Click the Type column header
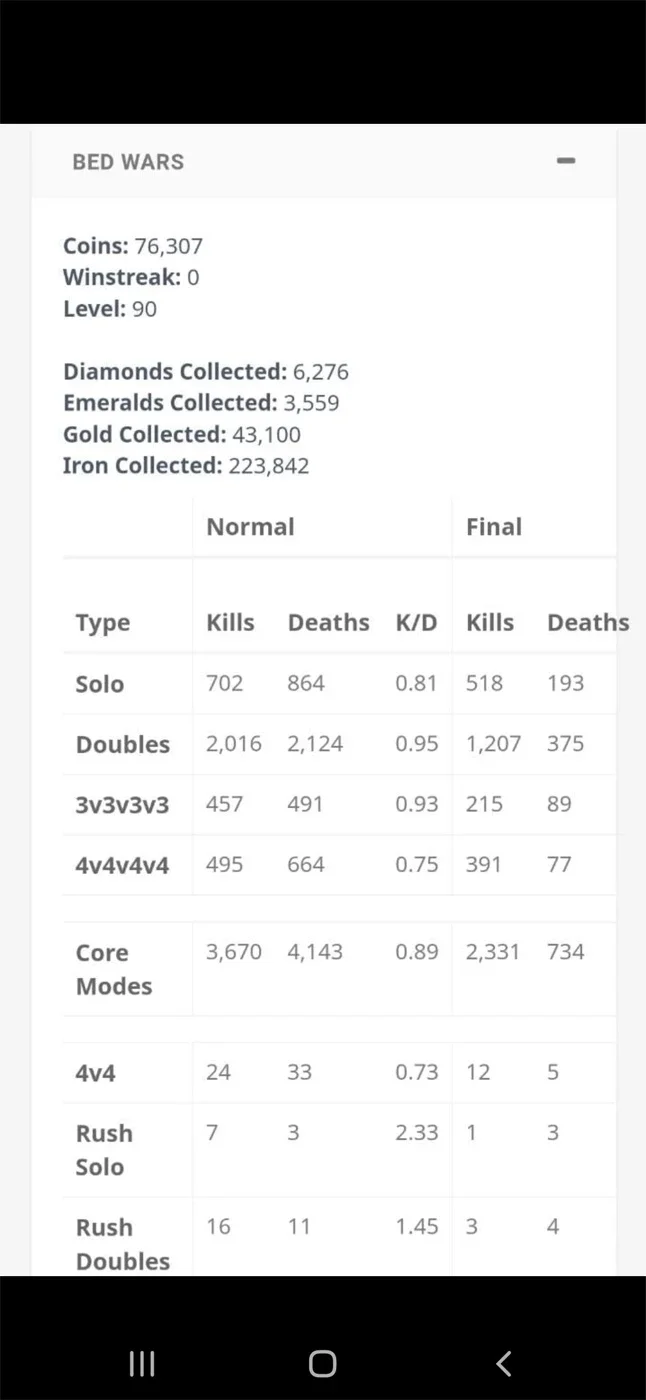646x1400 pixels. click(x=103, y=623)
